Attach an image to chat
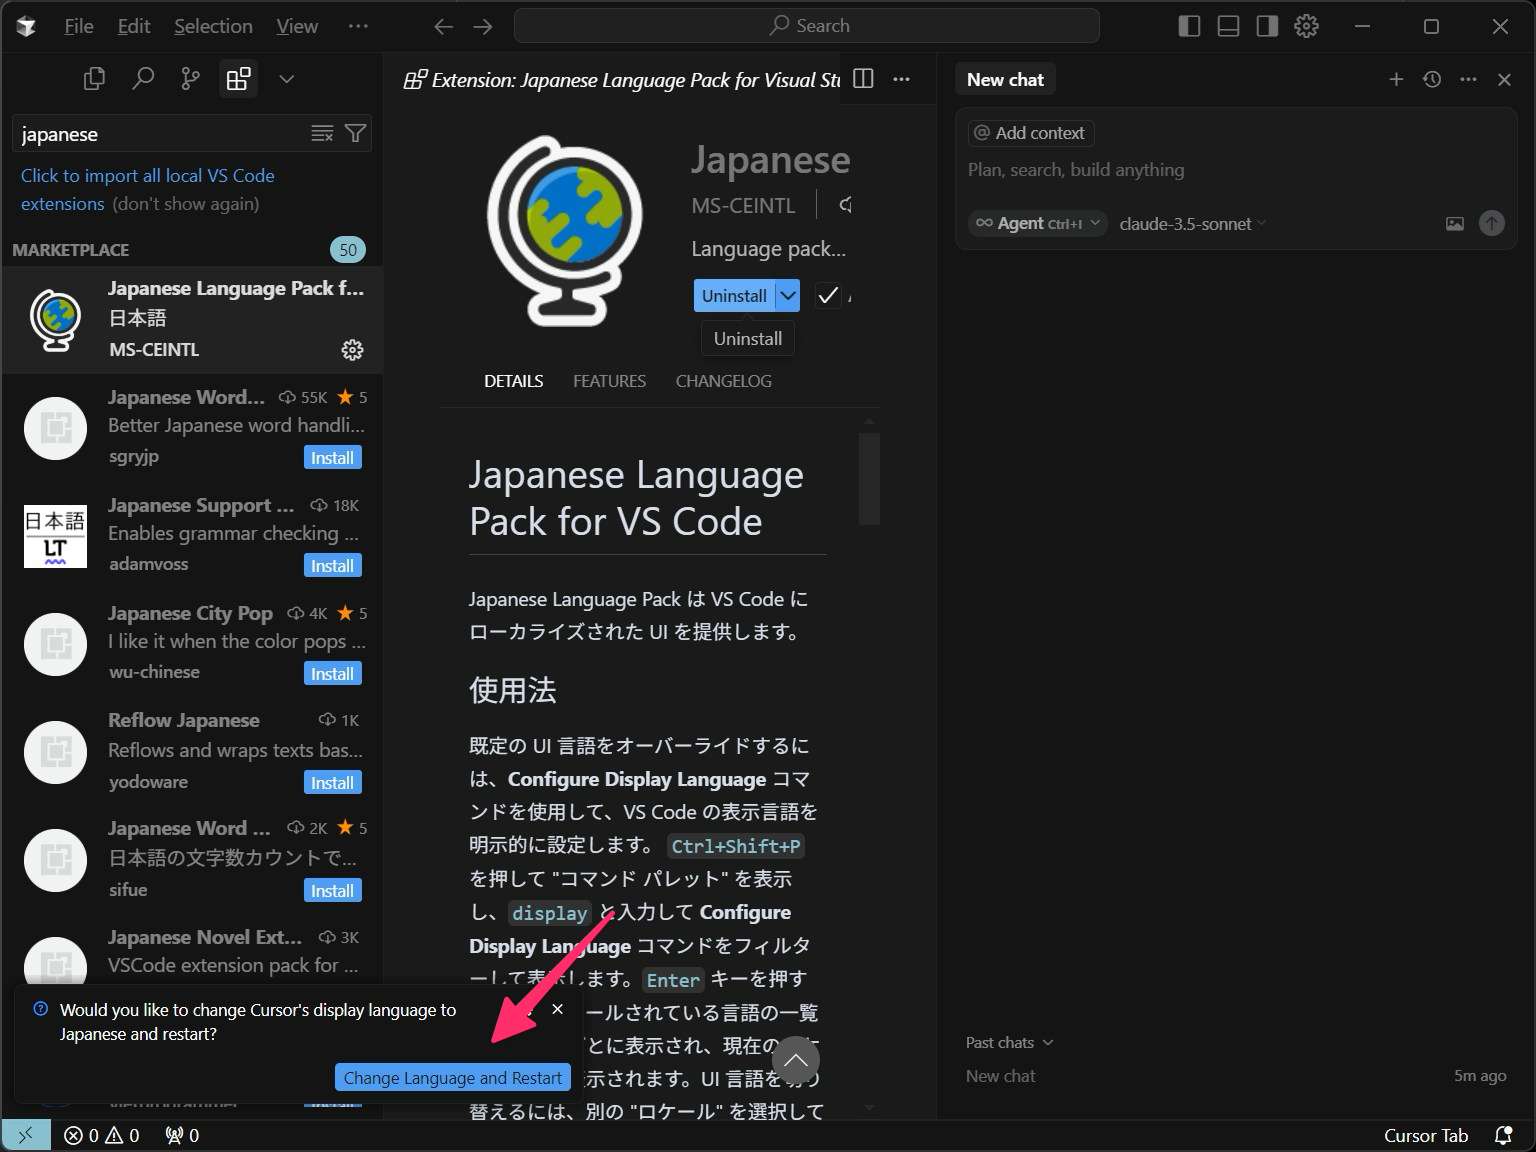Viewport: 1536px width, 1152px height. click(1455, 224)
